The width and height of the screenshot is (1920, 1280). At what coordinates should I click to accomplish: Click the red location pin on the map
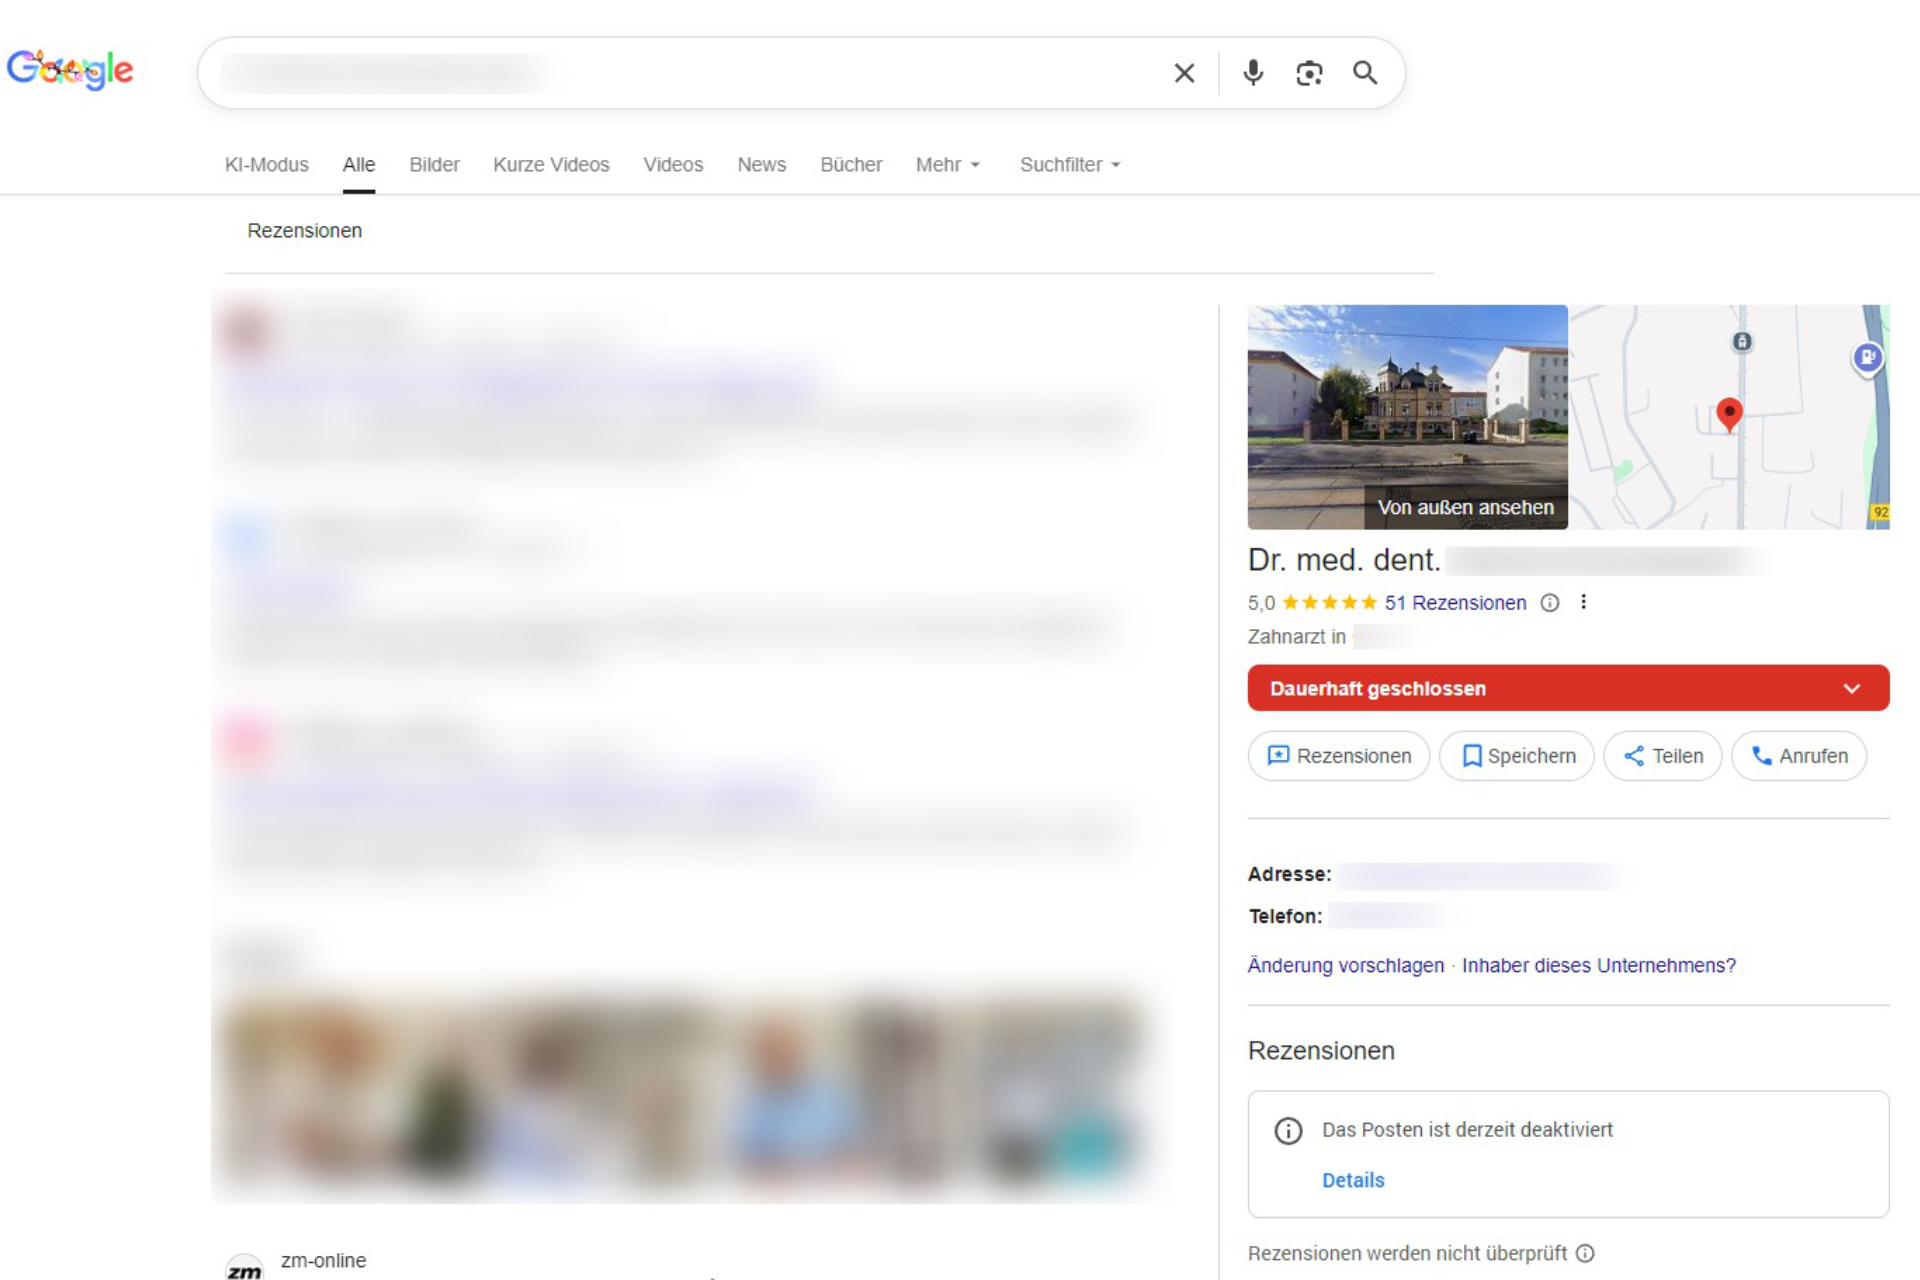1729,414
